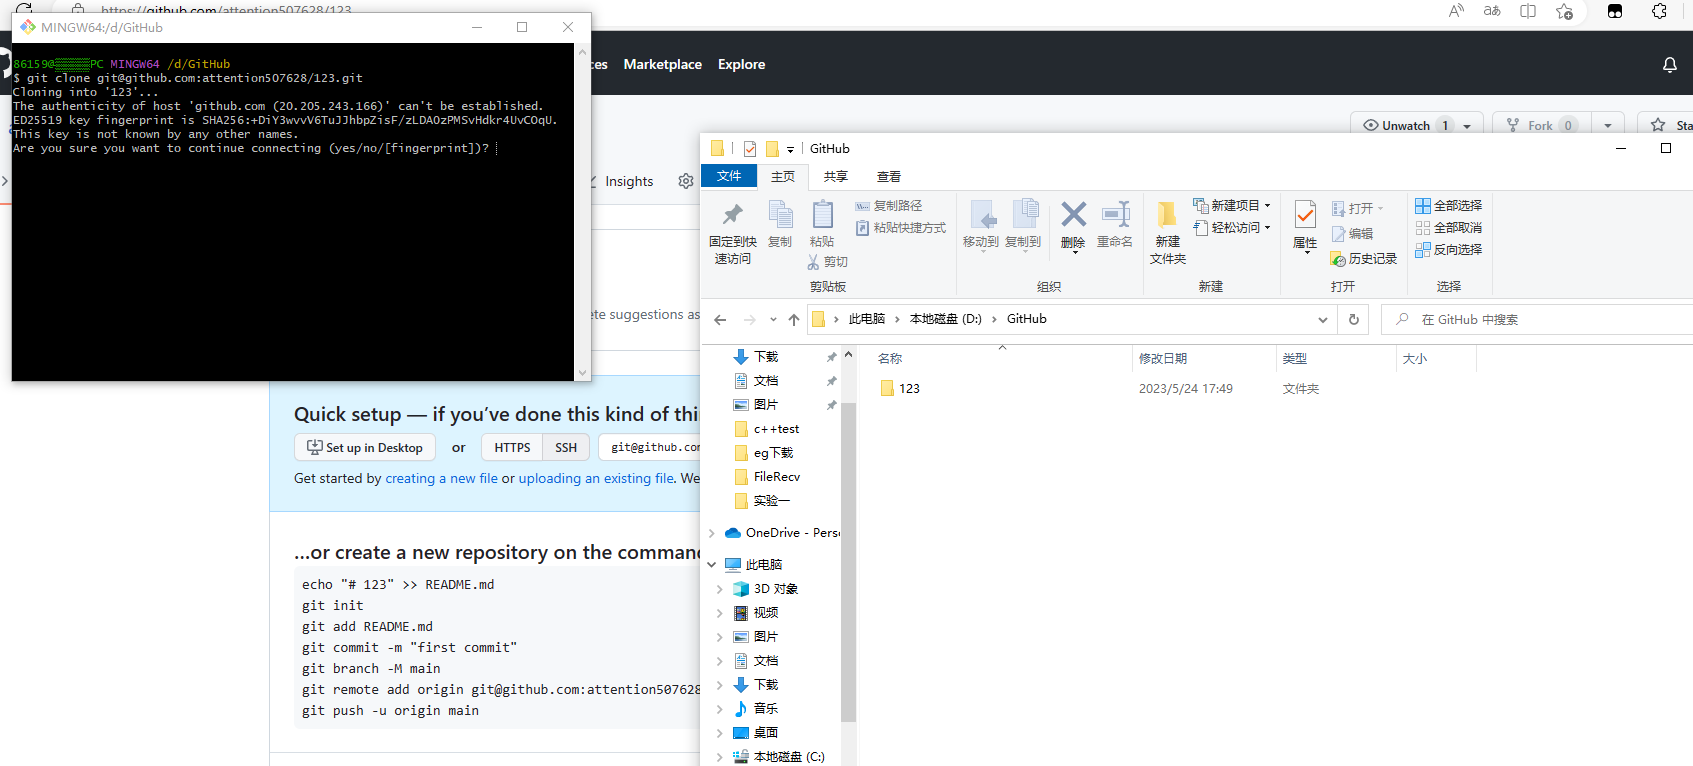Click 全部取消 in the ribbon

click(1448, 228)
